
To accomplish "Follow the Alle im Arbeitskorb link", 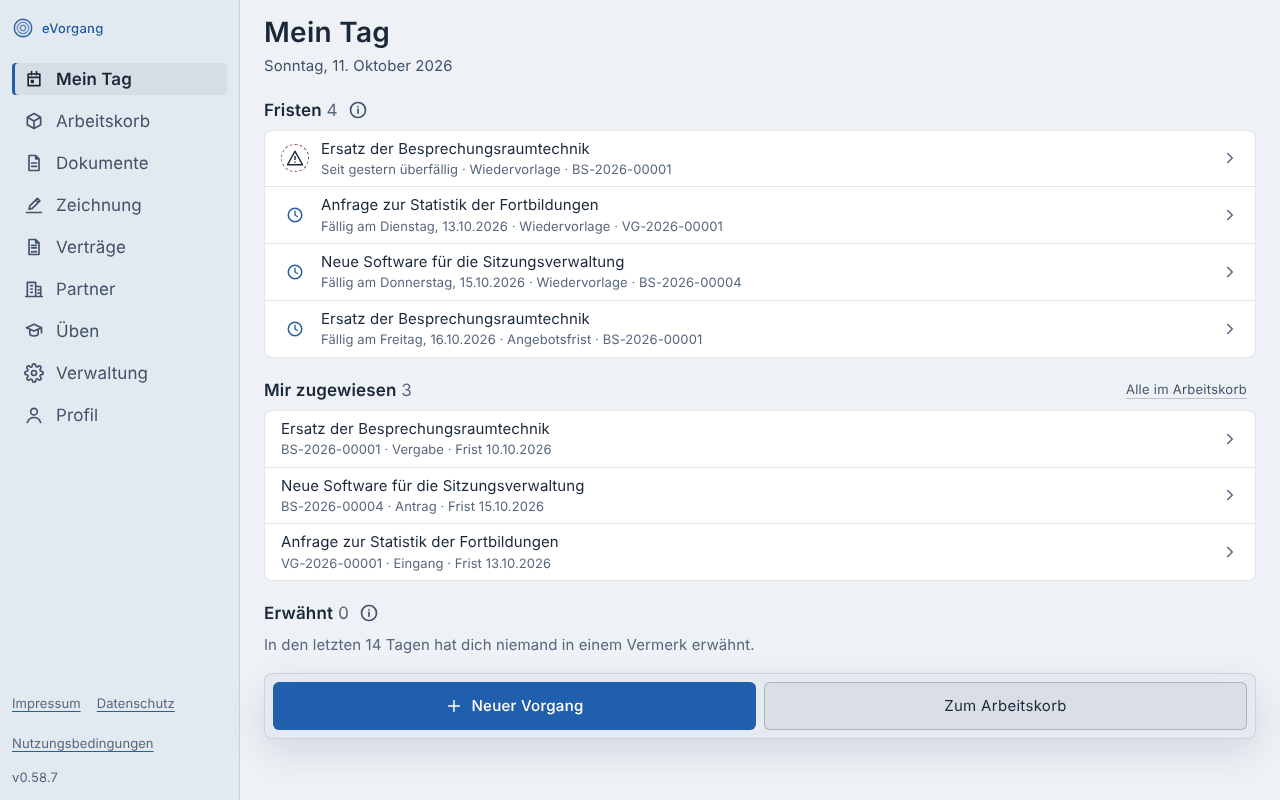I will (x=1186, y=390).
